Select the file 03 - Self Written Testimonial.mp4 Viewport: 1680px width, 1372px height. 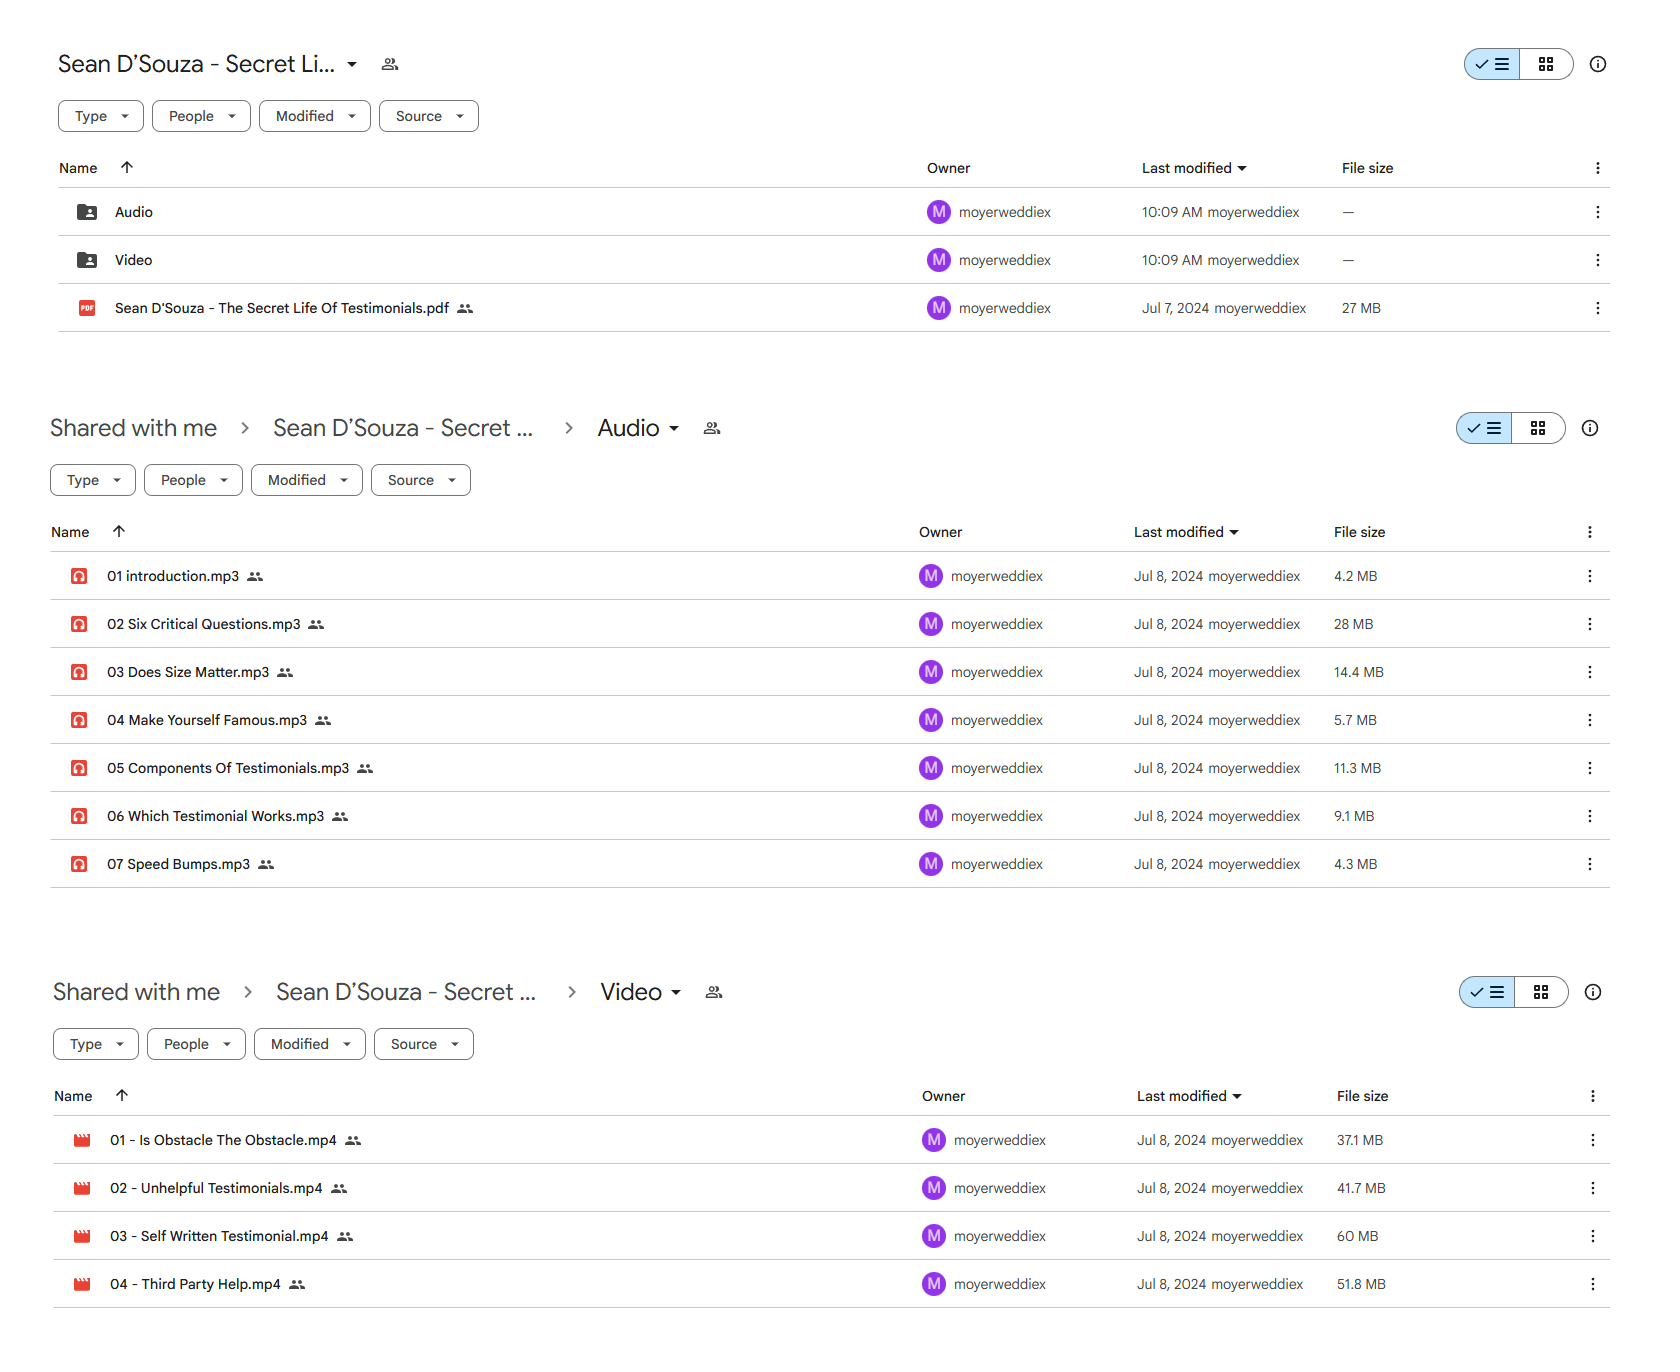[x=832, y=1236]
